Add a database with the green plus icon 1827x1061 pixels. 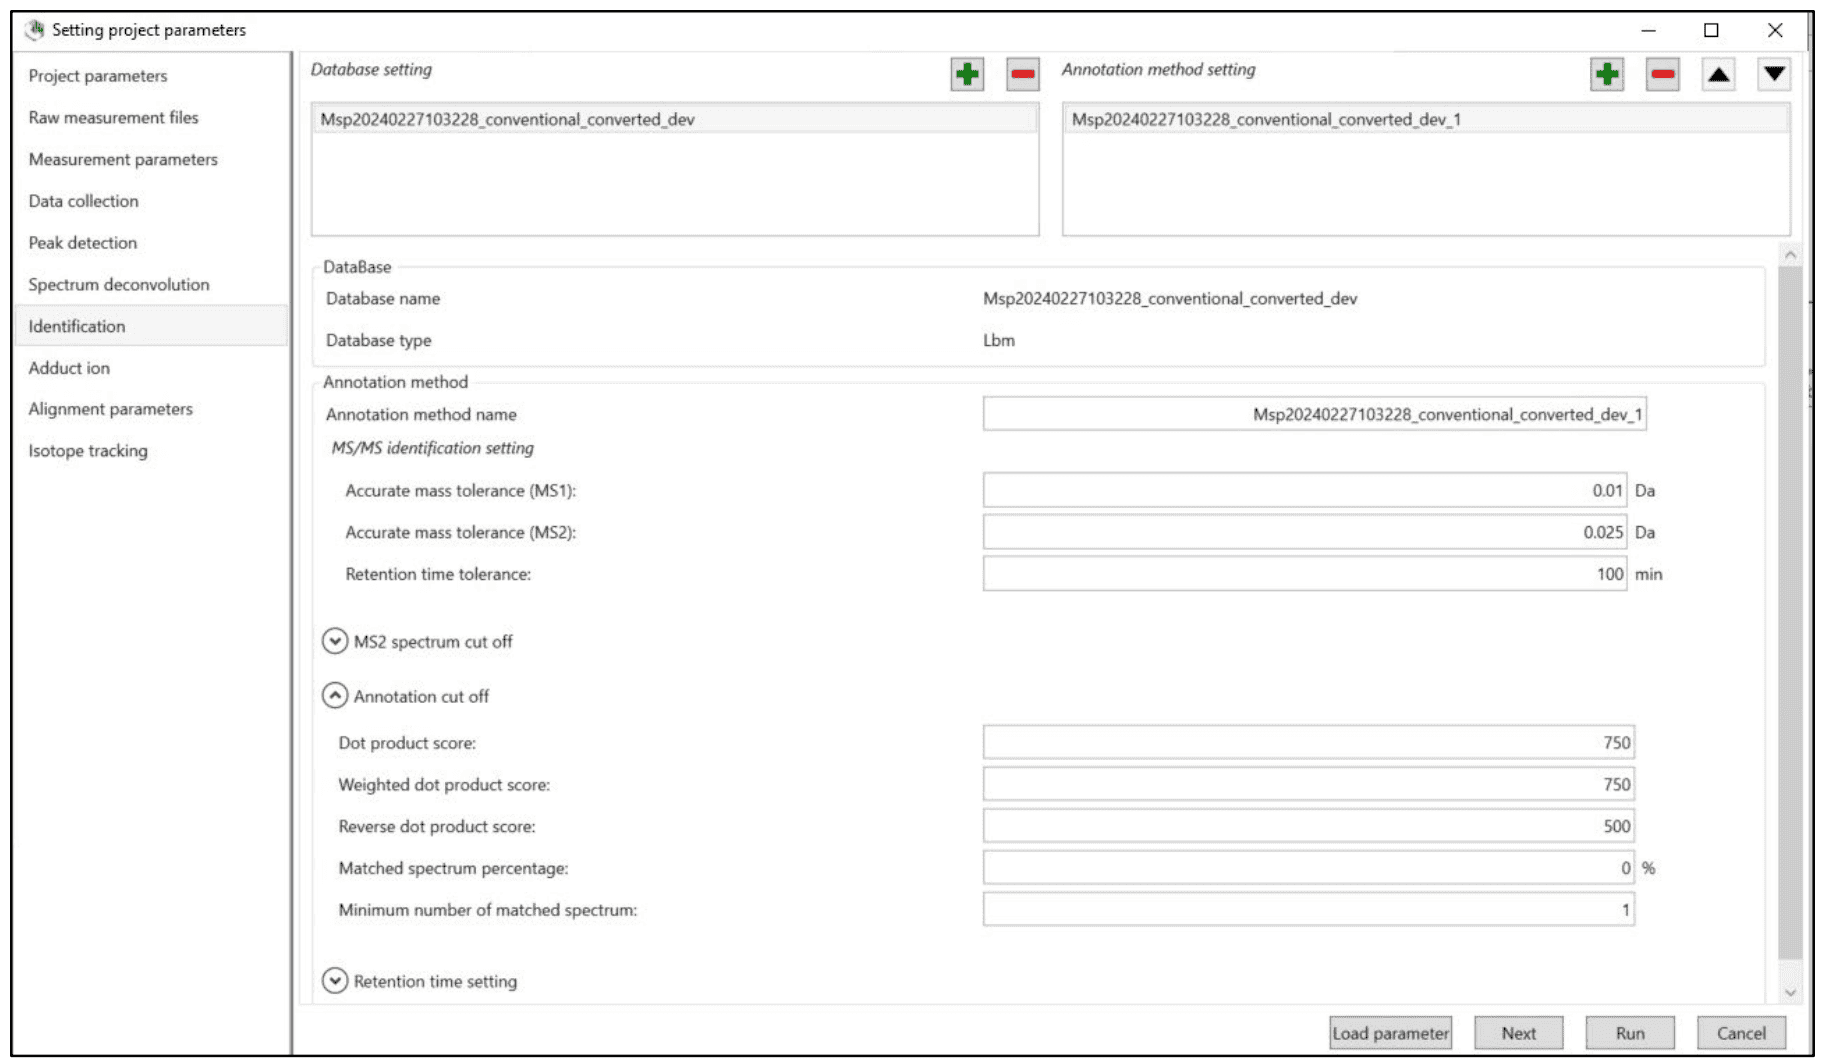[966, 74]
